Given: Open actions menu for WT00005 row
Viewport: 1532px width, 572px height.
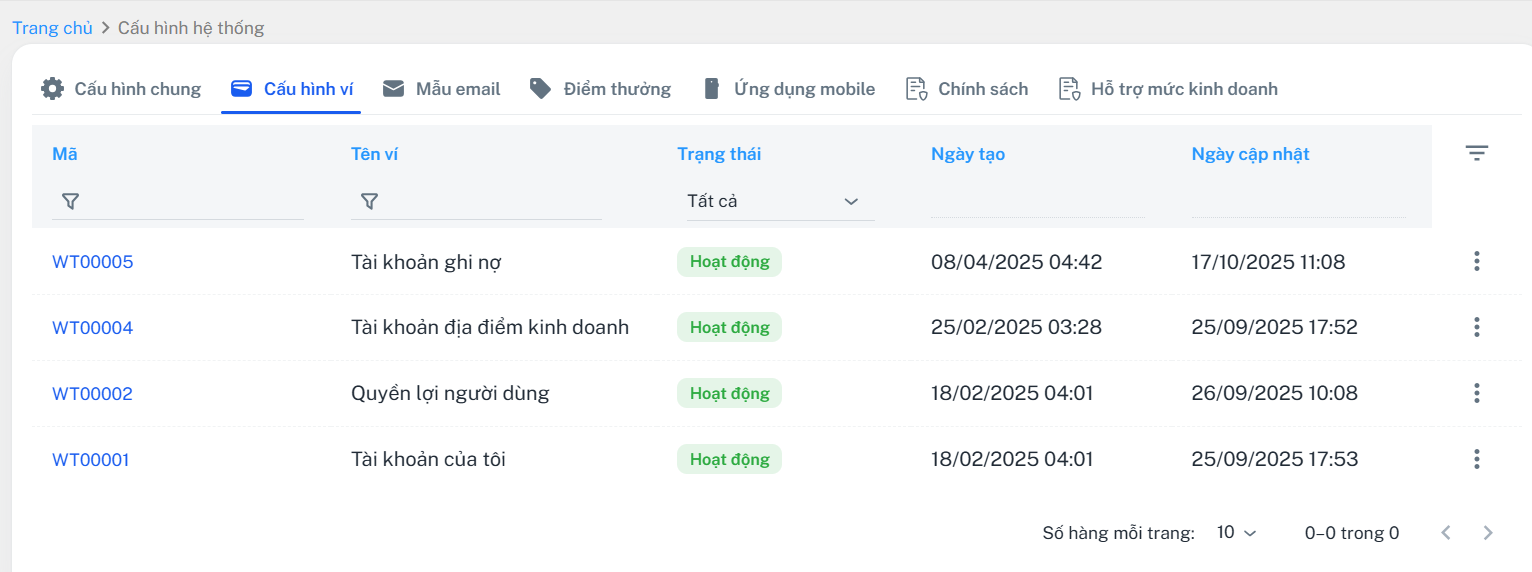Looking at the screenshot, I should (1476, 262).
